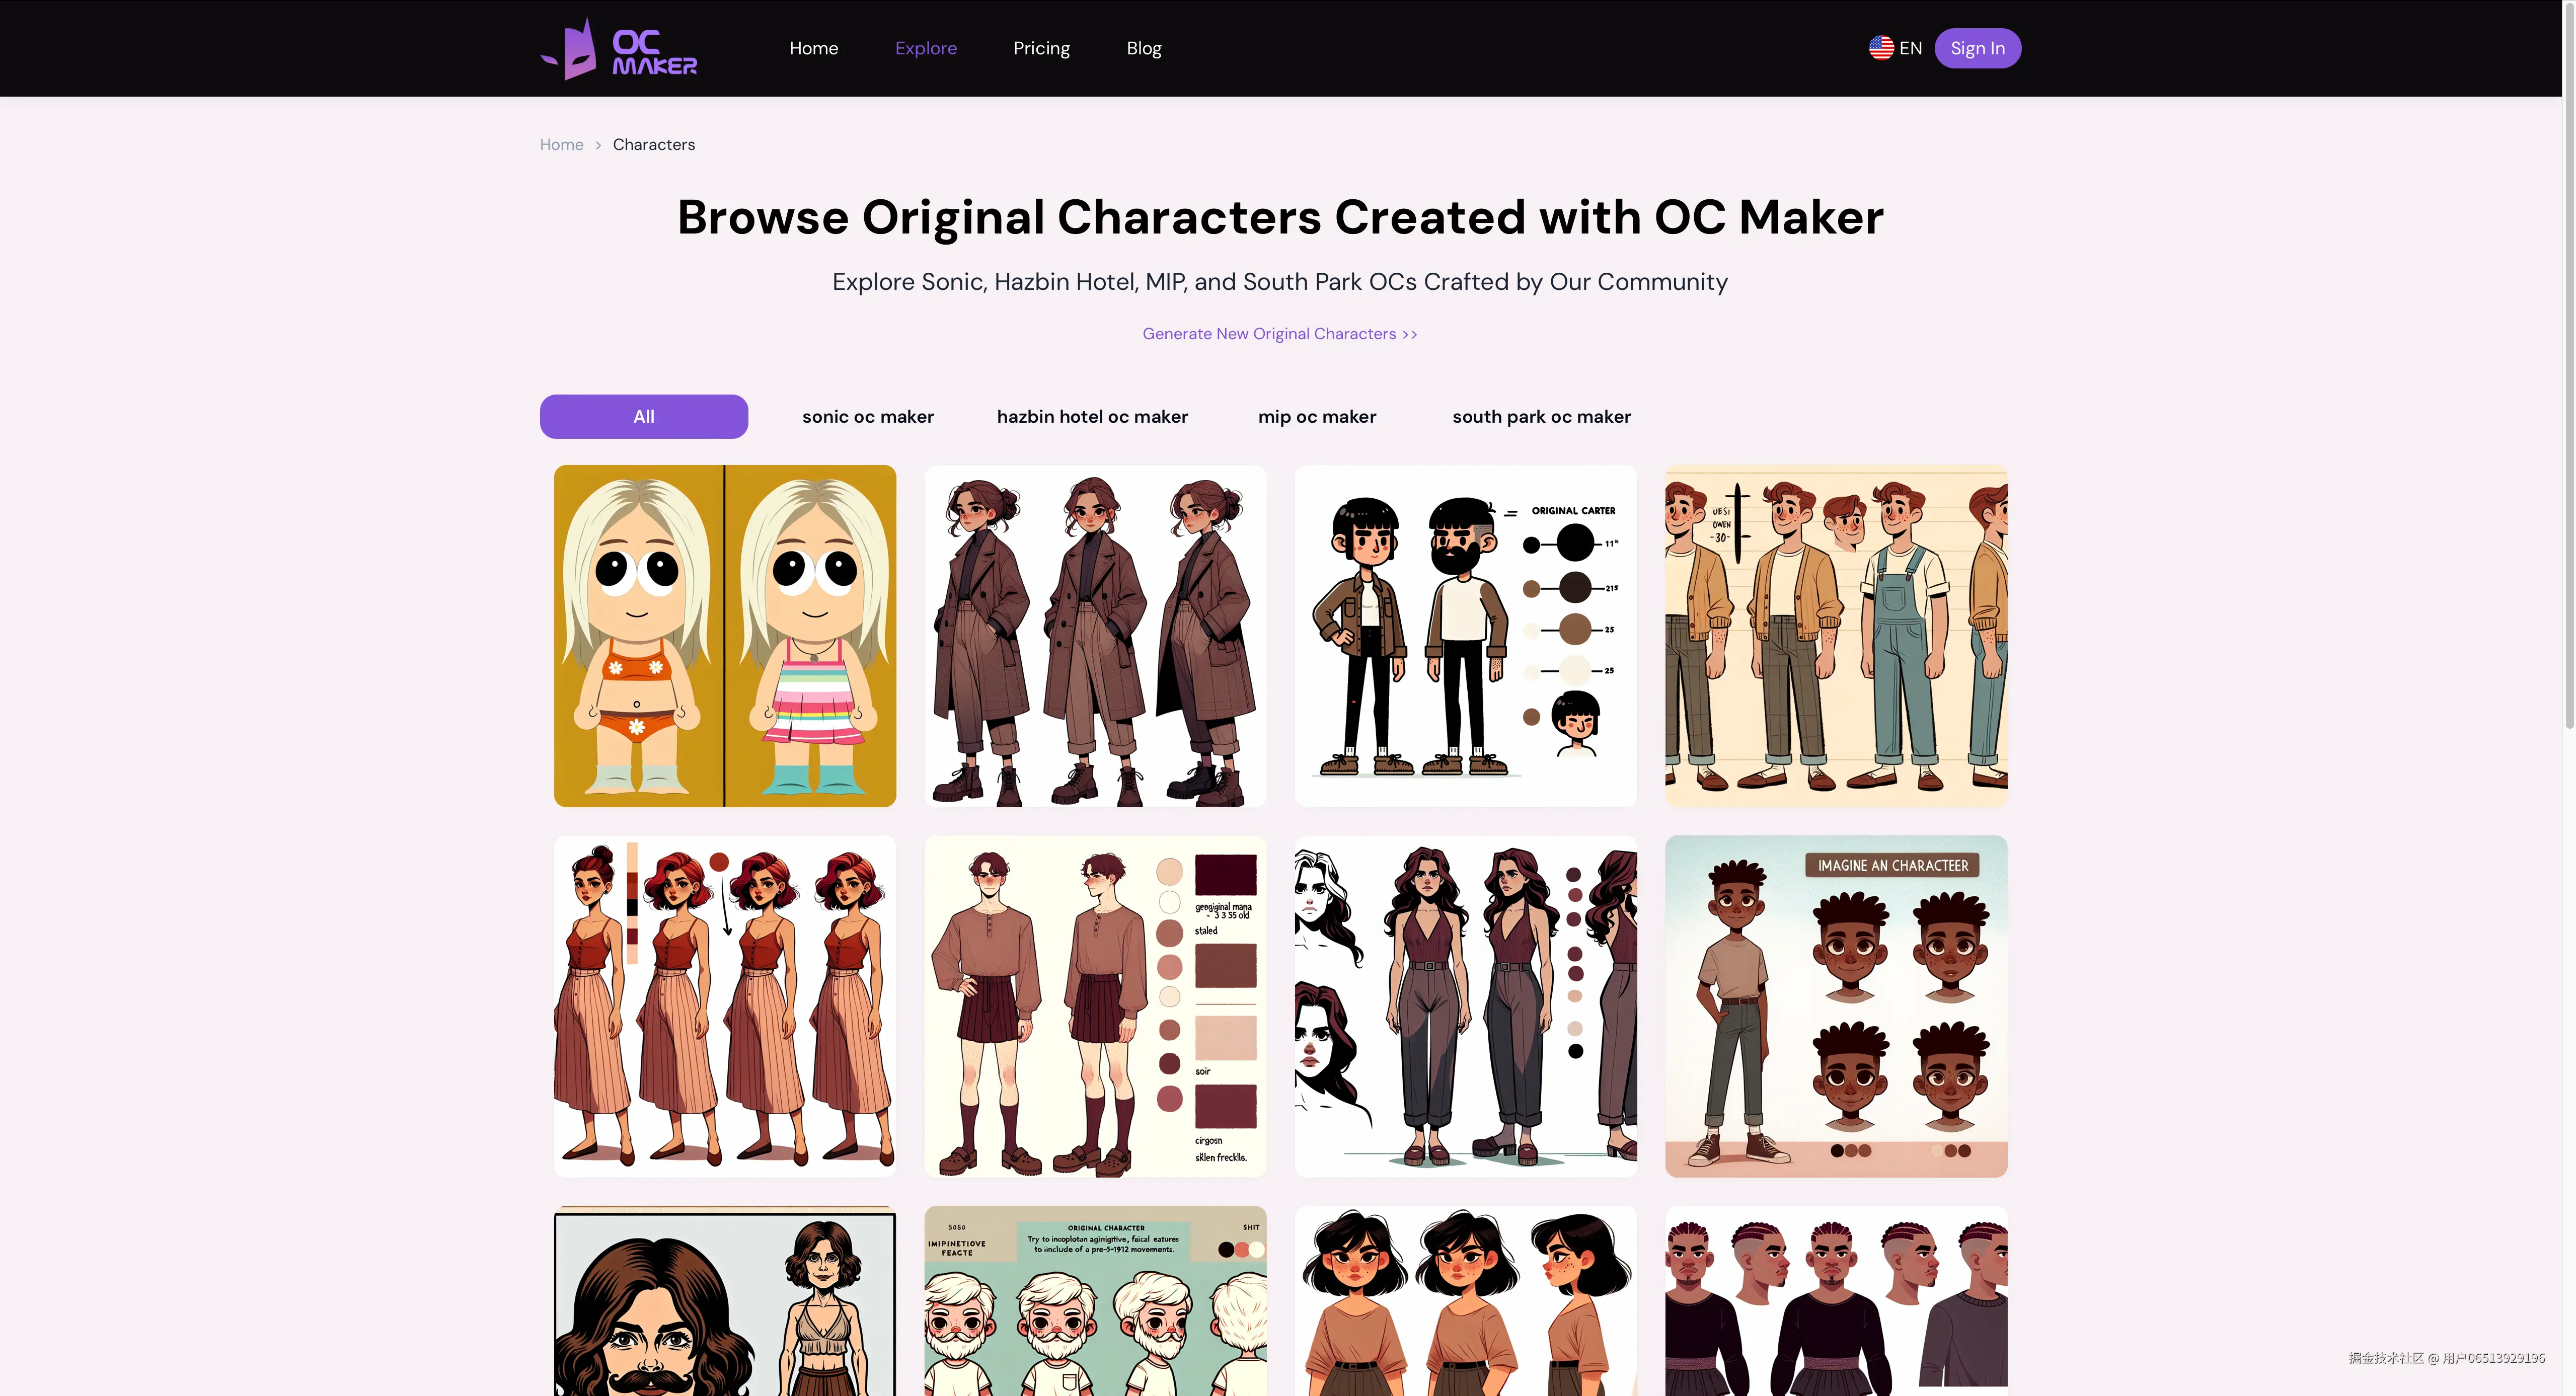Go to the Pricing page
This screenshot has width=2576, height=1396.
click(x=1040, y=48)
